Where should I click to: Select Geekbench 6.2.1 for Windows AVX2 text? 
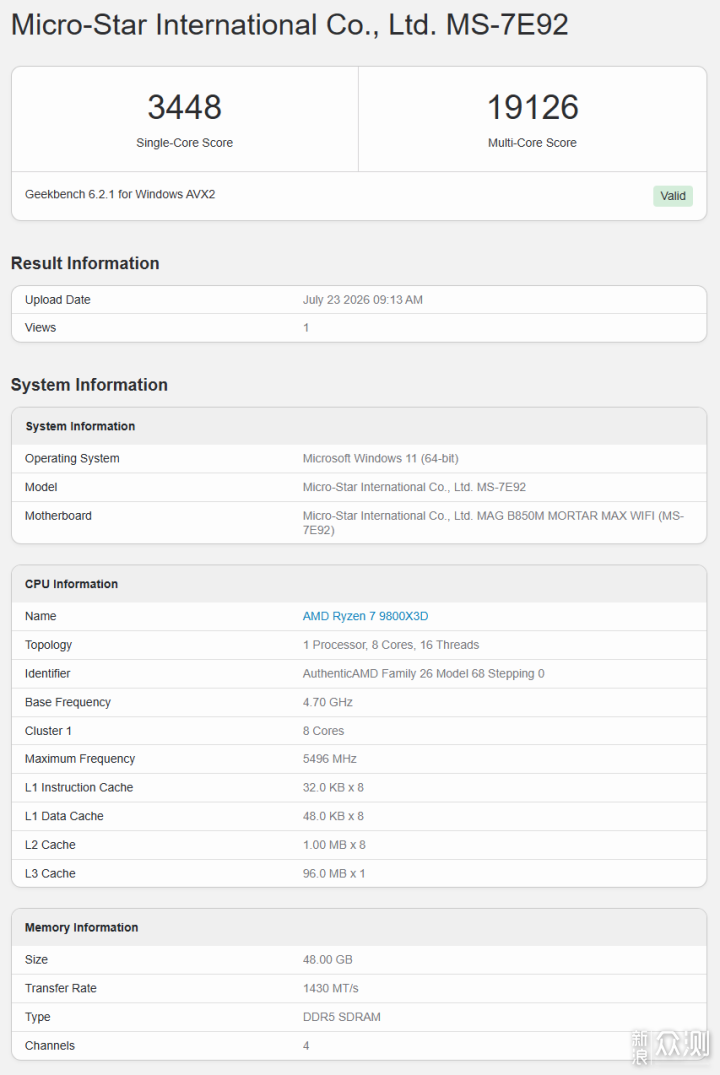tap(120, 194)
